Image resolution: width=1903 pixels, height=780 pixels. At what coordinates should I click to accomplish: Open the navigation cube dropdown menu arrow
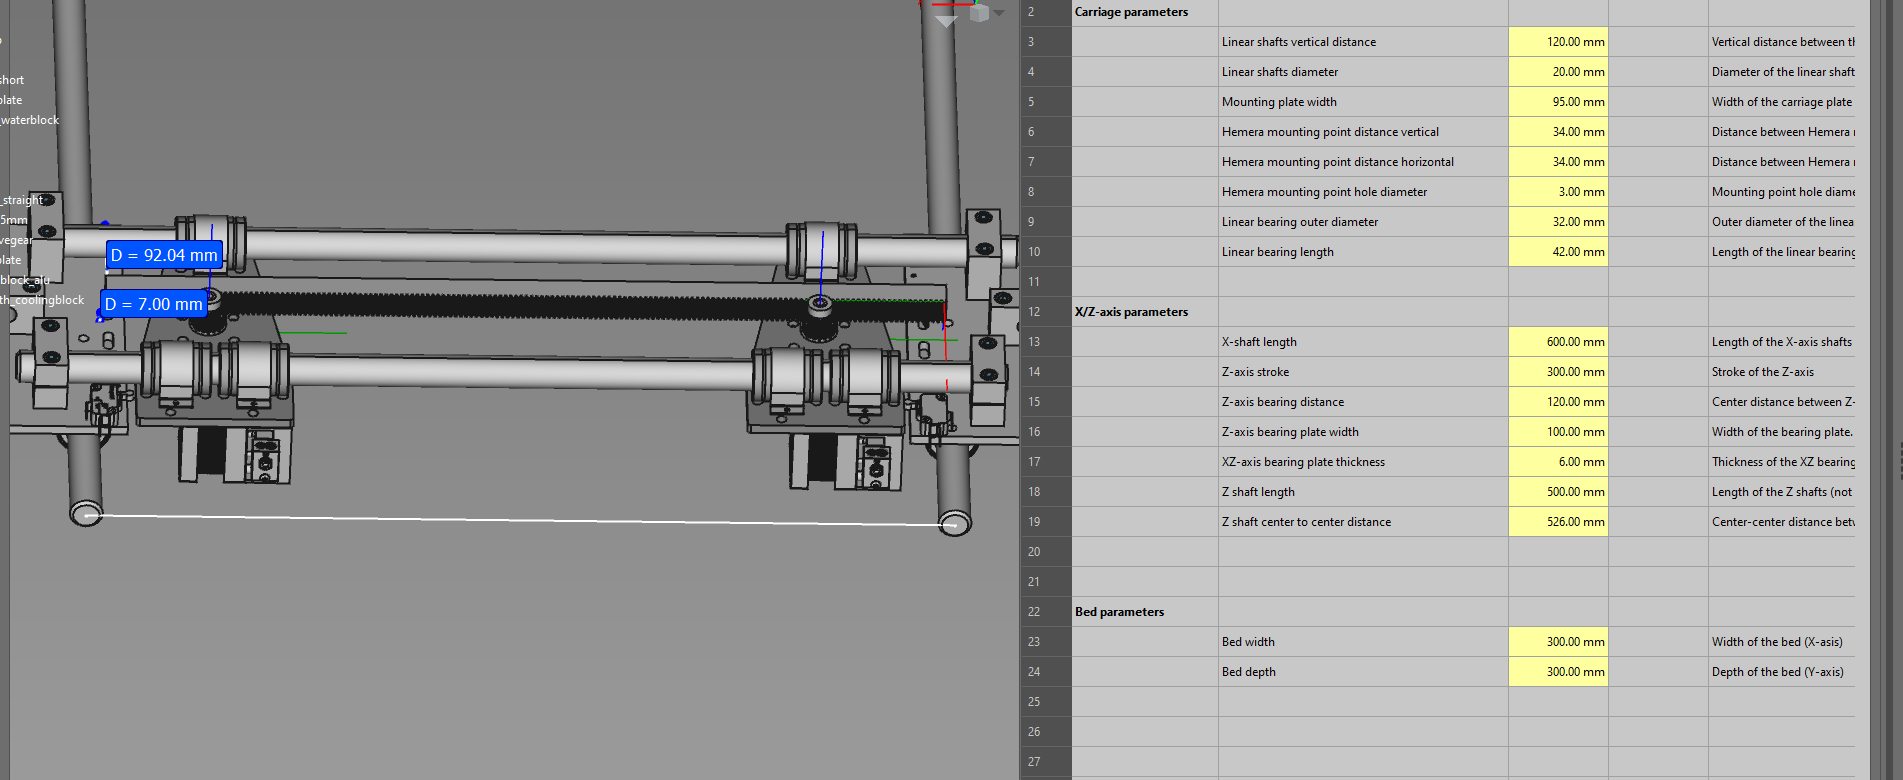[999, 13]
